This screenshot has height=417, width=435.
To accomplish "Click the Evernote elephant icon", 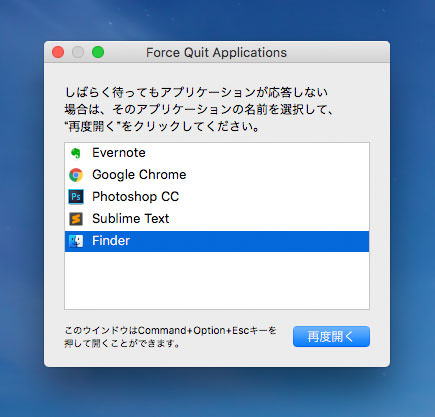I will click(76, 153).
